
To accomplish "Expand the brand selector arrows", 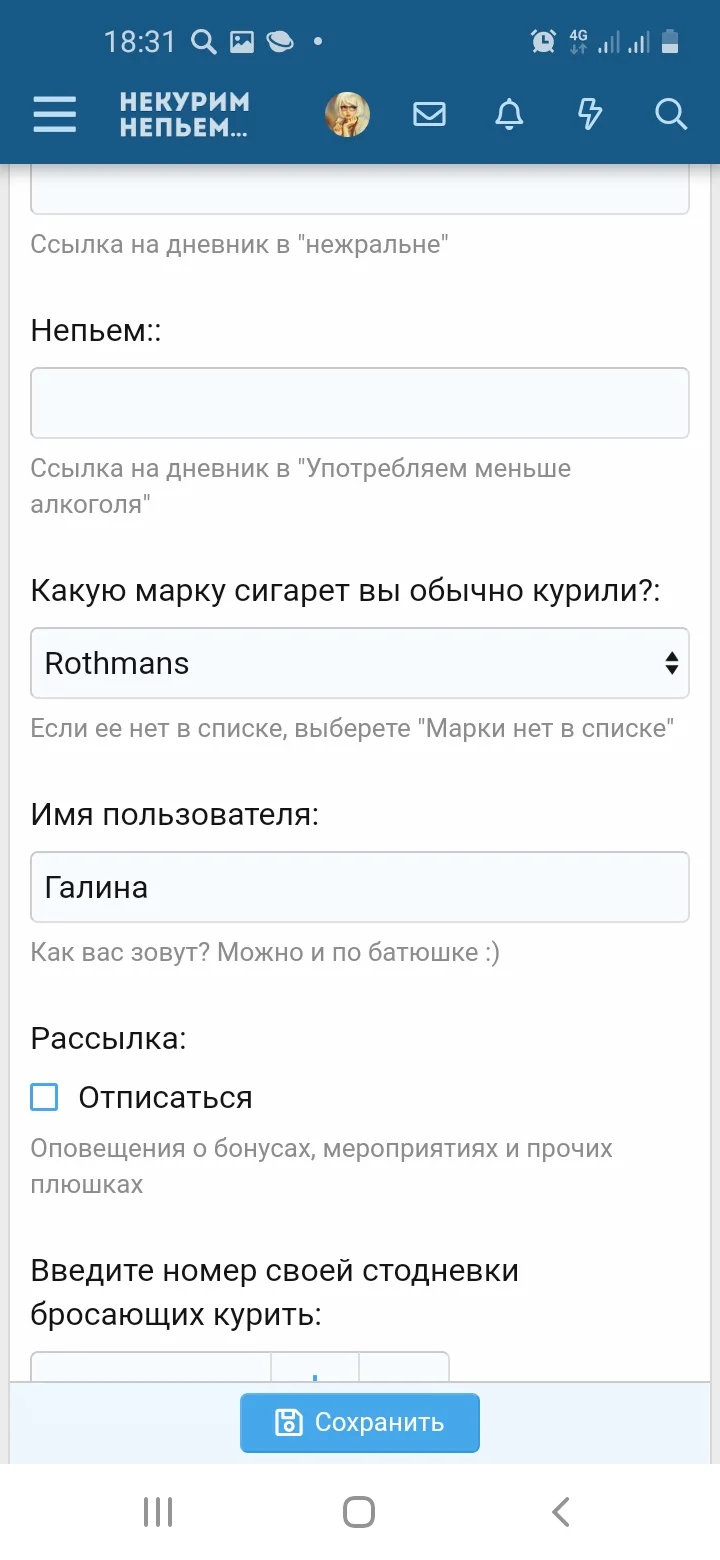I will pyautogui.click(x=670, y=663).
